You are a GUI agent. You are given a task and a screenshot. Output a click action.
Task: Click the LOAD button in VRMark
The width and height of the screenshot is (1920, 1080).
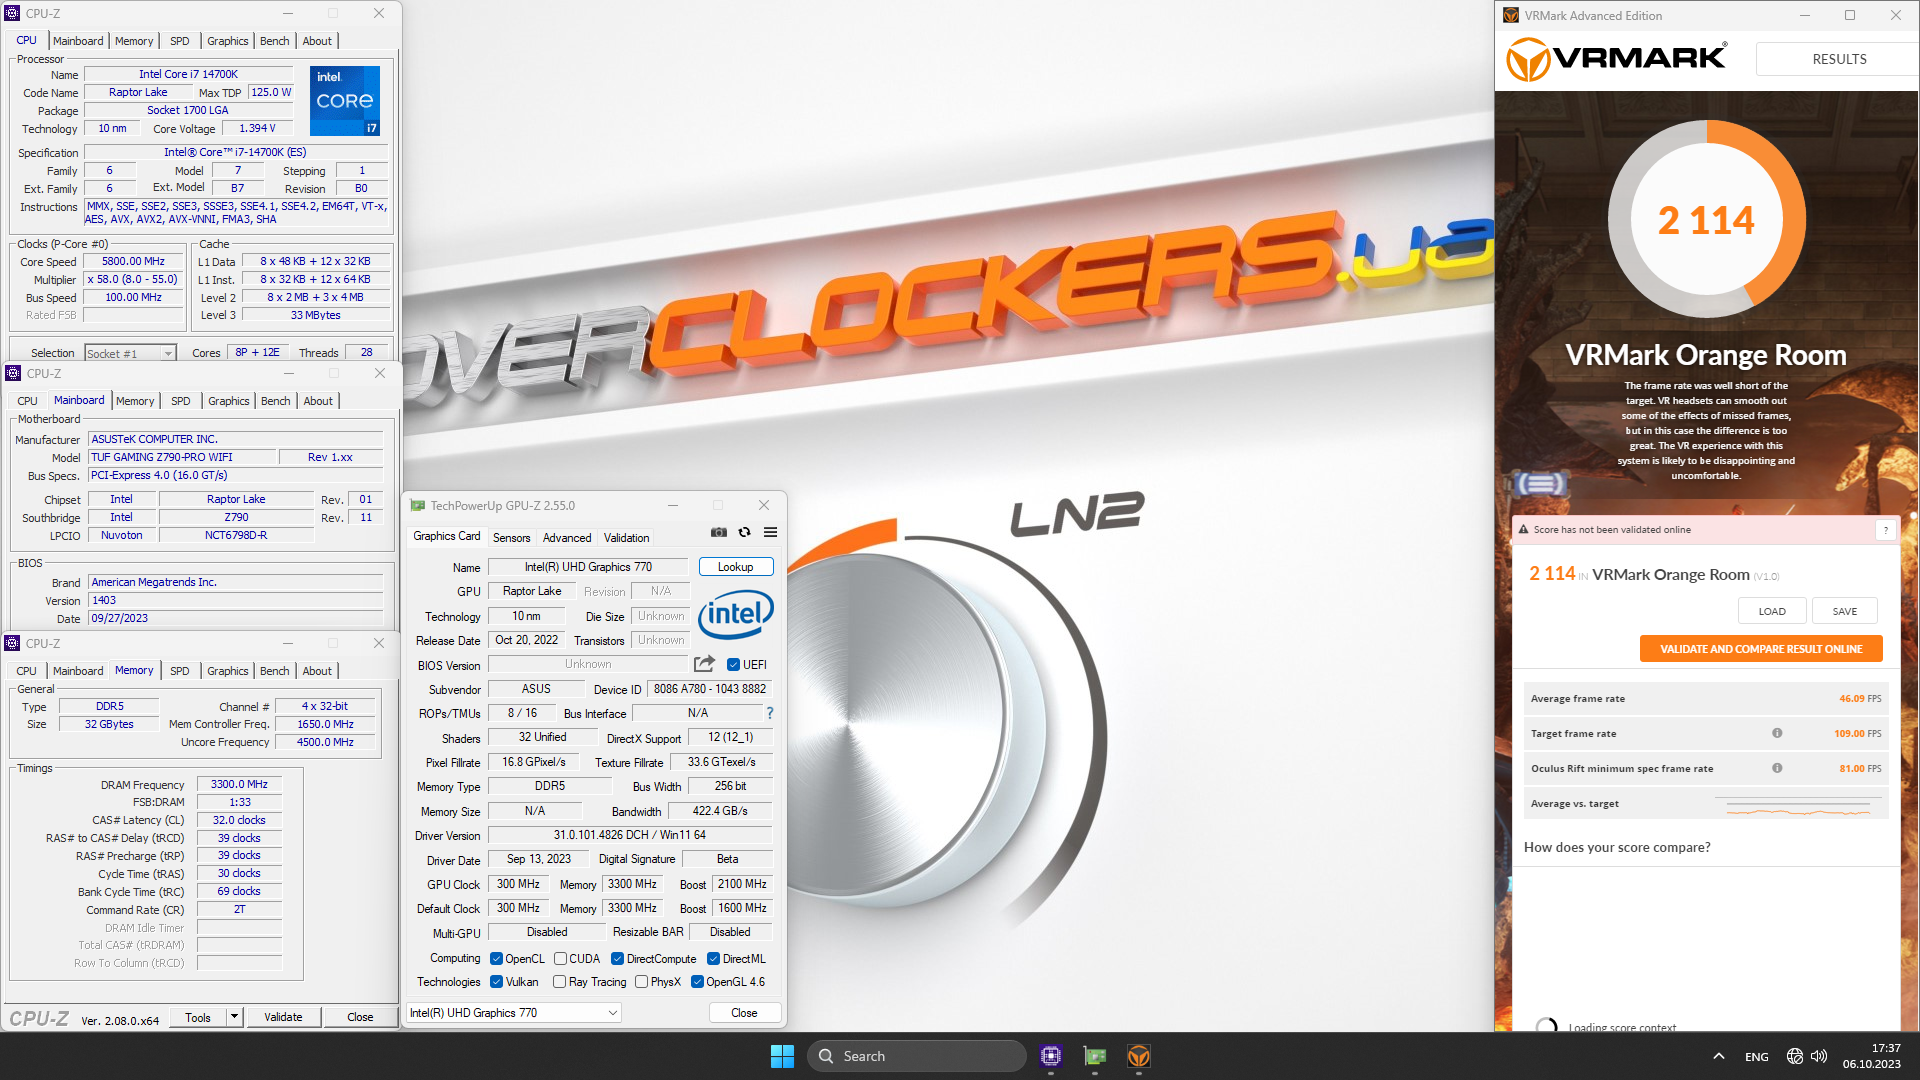click(1772, 611)
